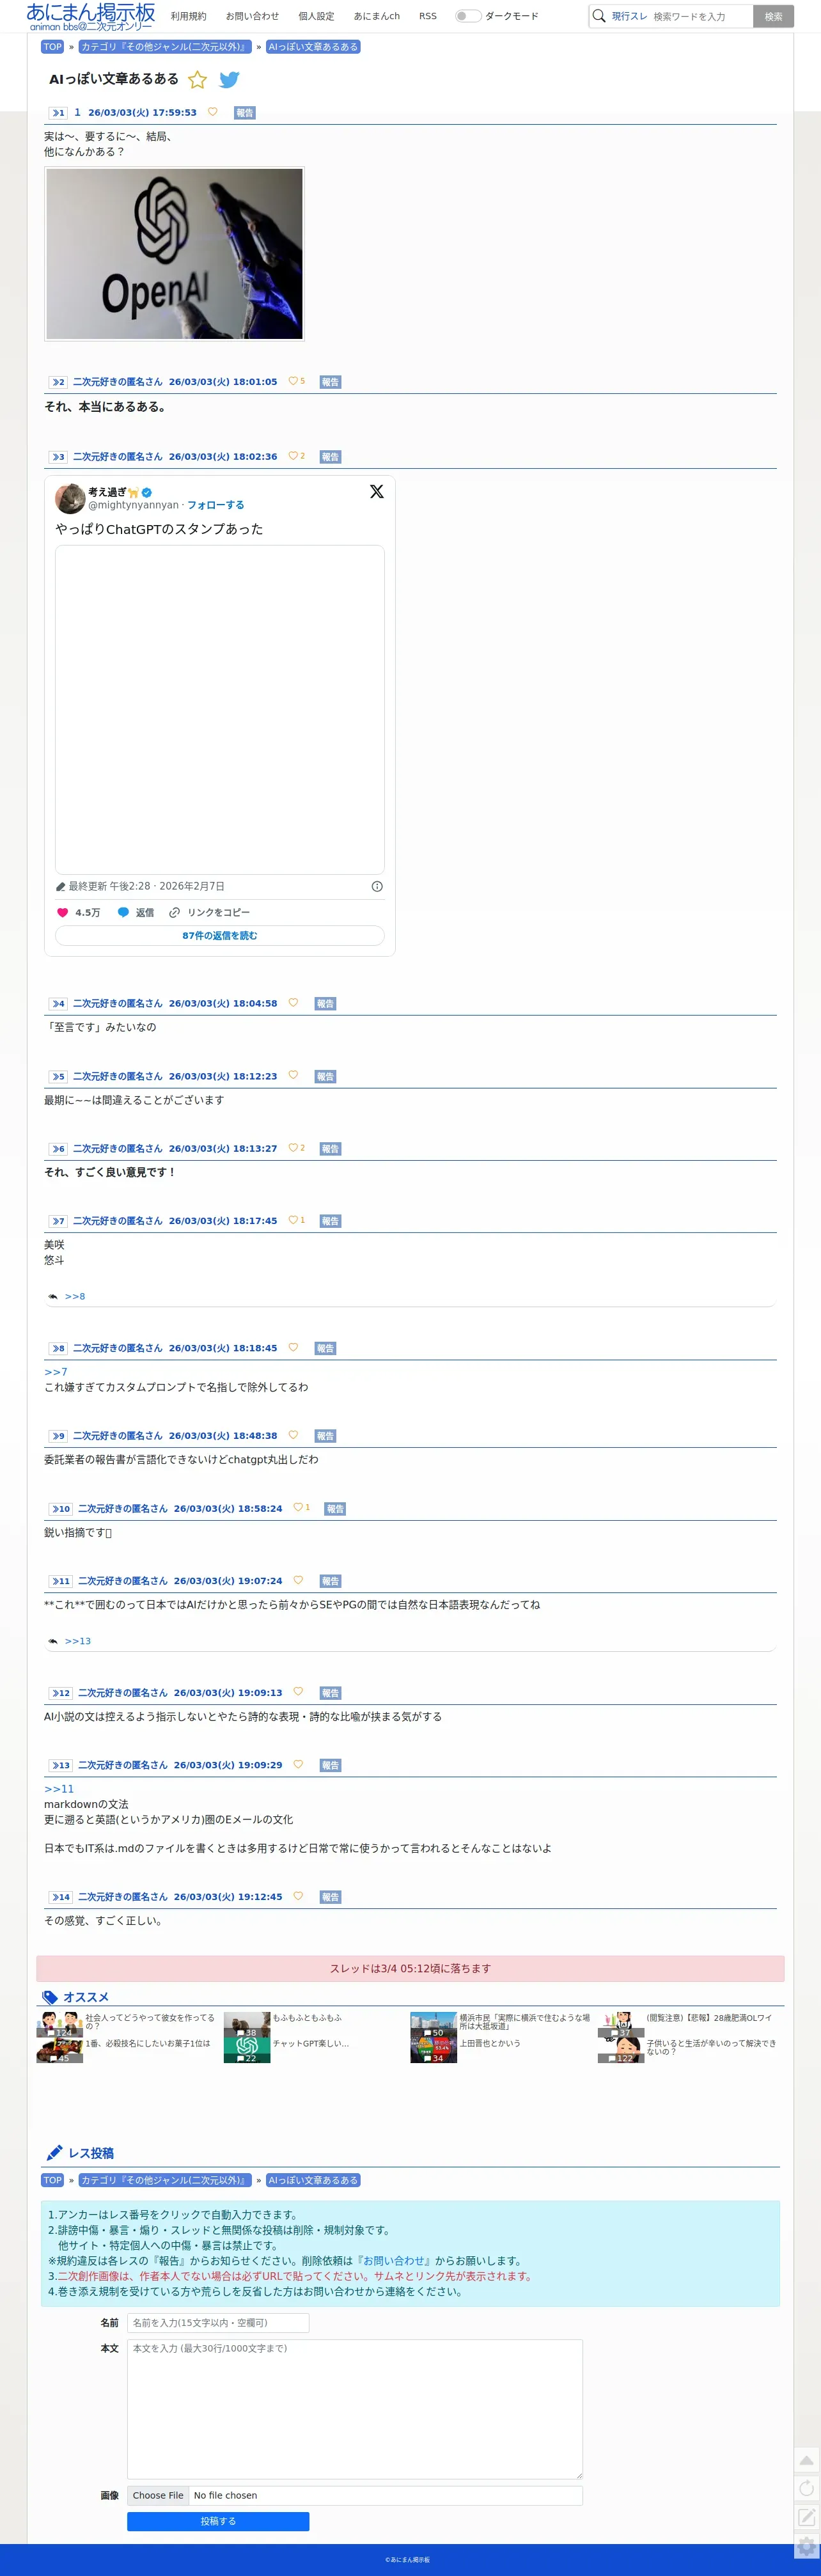Click the tweet author avatar of 考え過ぎ
The width and height of the screenshot is (821, 2576).
coord(70,498)
